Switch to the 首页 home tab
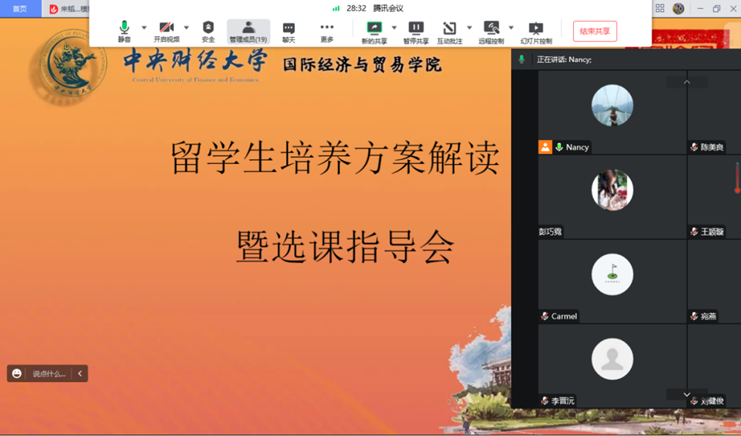The image size is (741, 436). point(20,9)
